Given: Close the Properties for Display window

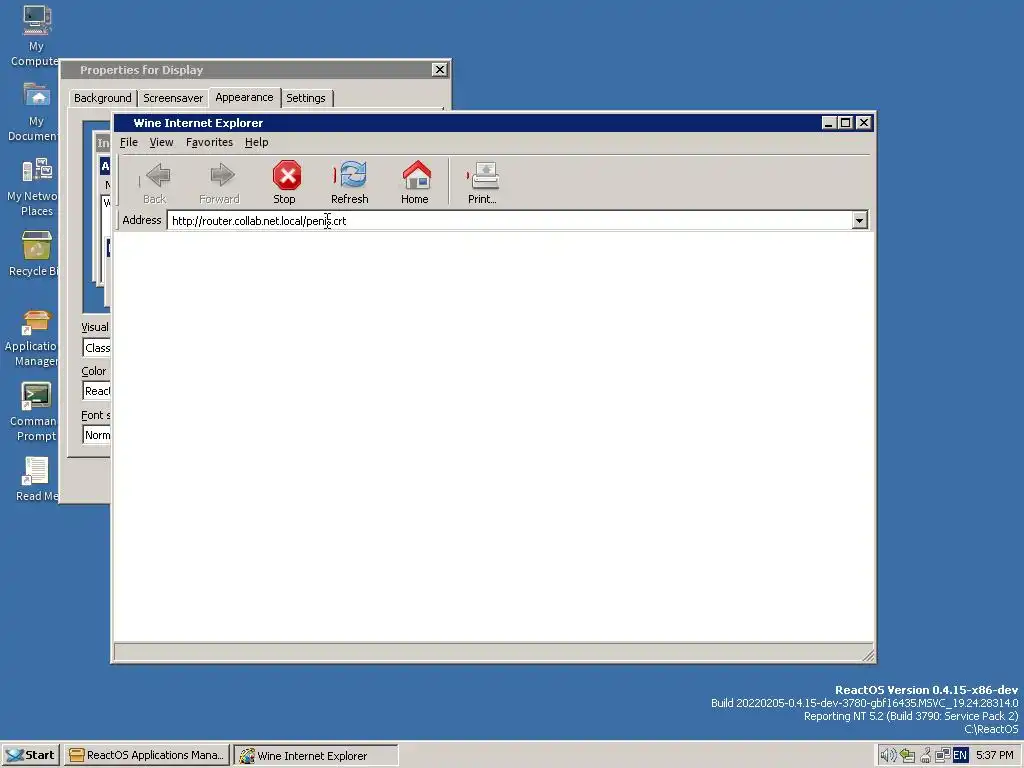Looking at the screenshot, I should coord(440,70).
